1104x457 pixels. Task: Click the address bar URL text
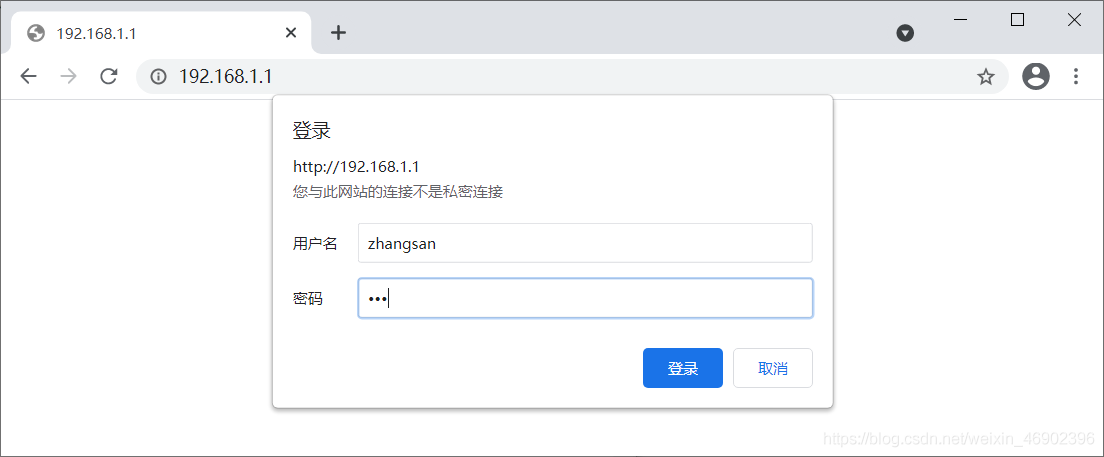pos(225,76)
